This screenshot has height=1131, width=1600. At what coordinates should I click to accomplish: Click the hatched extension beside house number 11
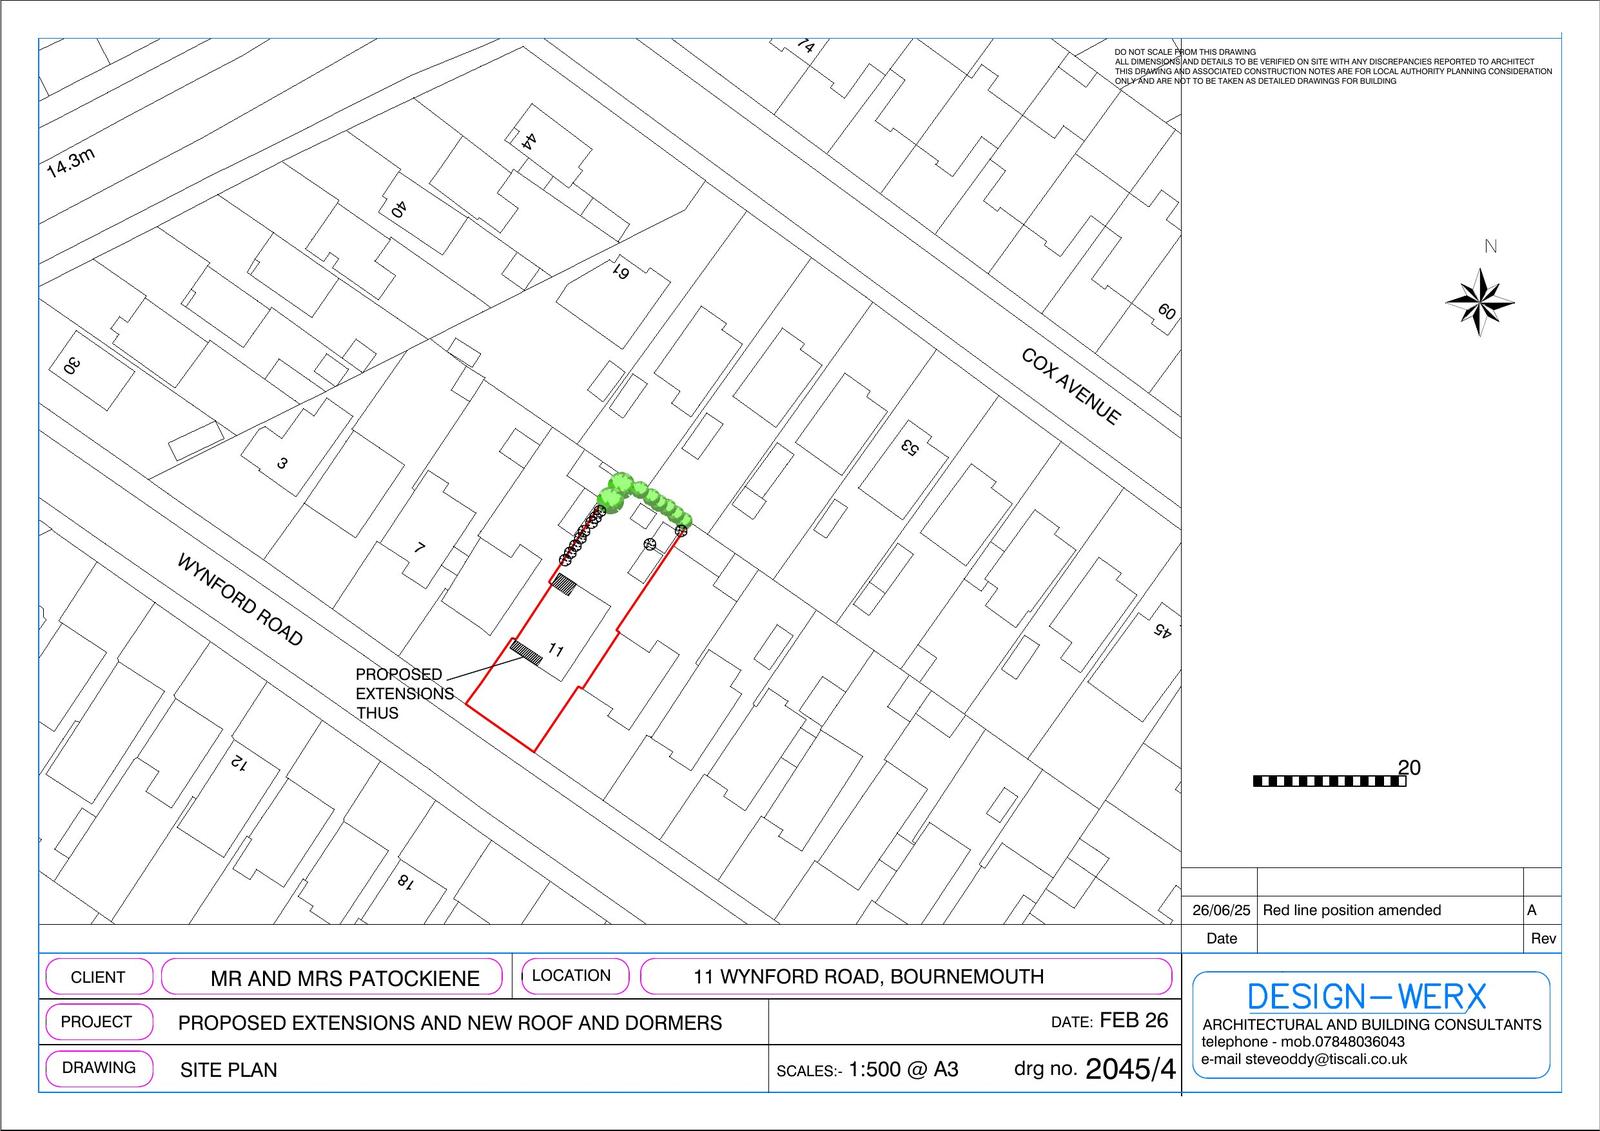(526, 652)
